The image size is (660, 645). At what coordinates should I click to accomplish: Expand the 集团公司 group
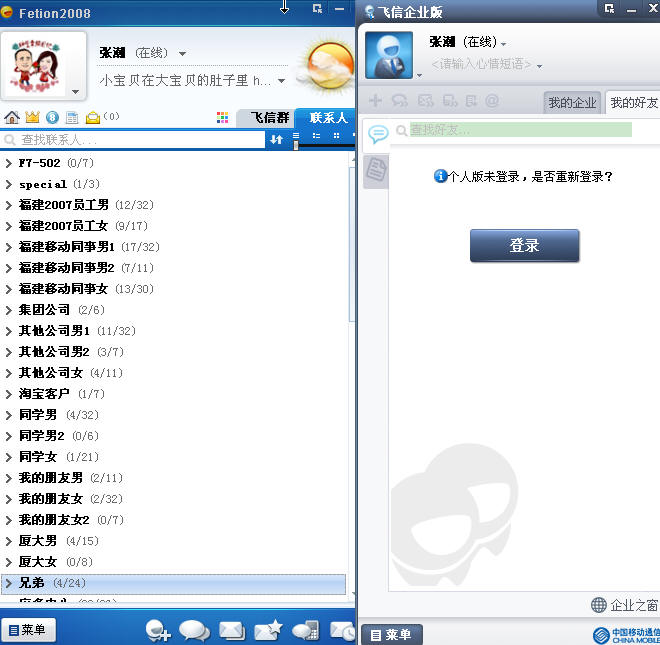[x=8, y=310]
